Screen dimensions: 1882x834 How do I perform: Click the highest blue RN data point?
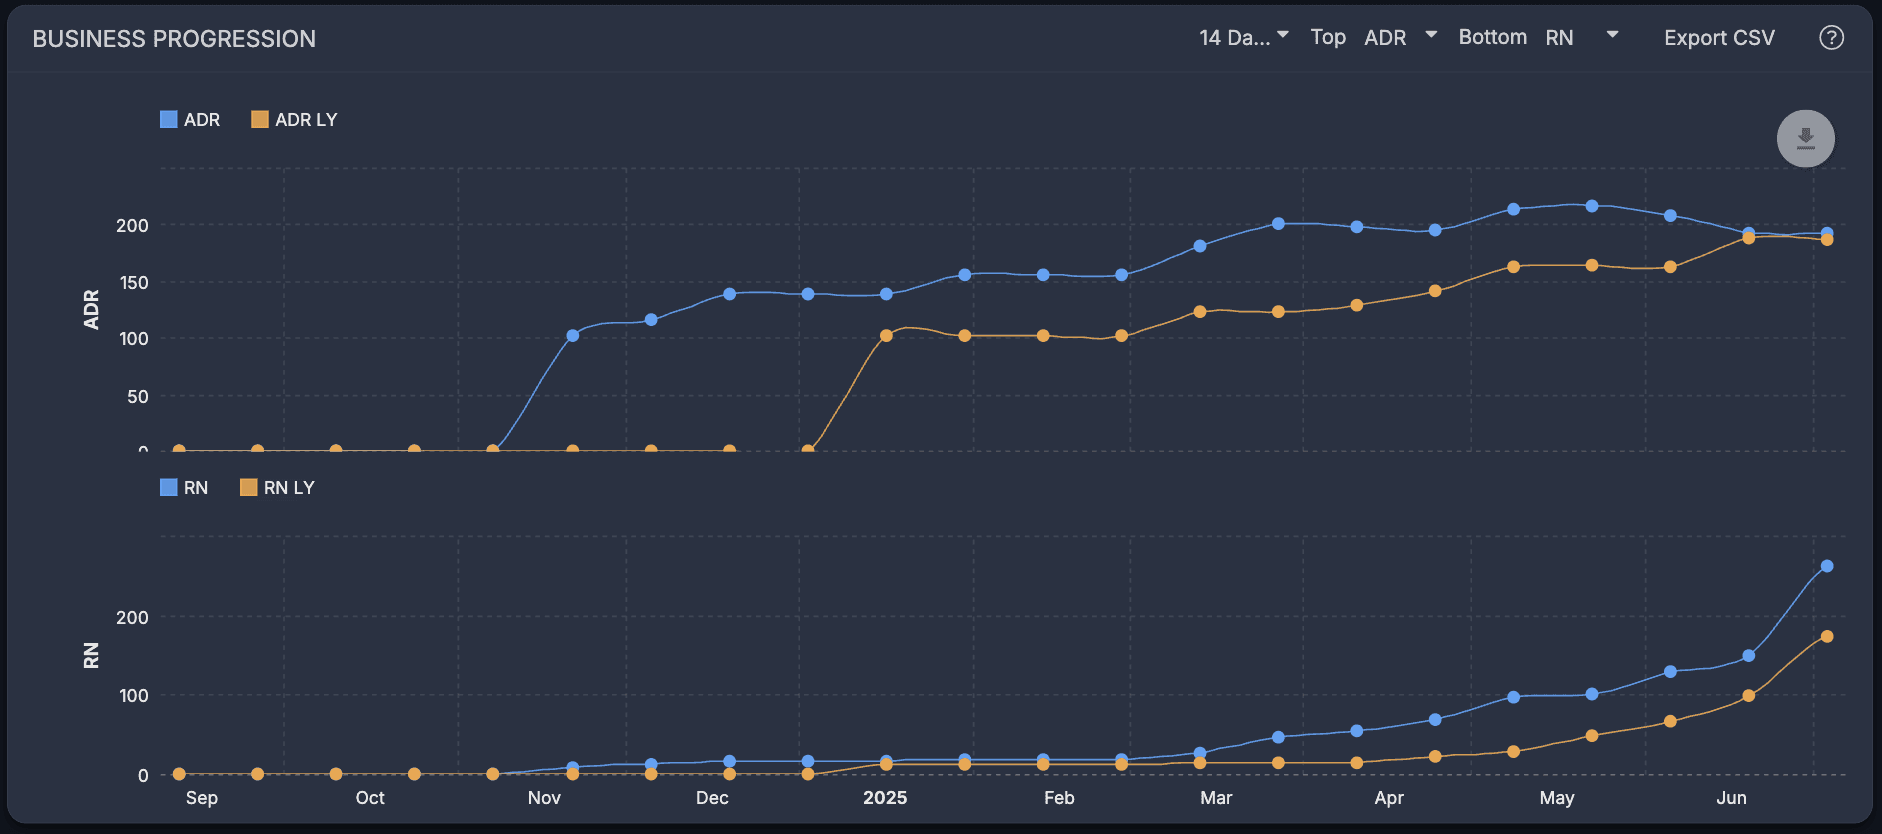[1827, 566]
